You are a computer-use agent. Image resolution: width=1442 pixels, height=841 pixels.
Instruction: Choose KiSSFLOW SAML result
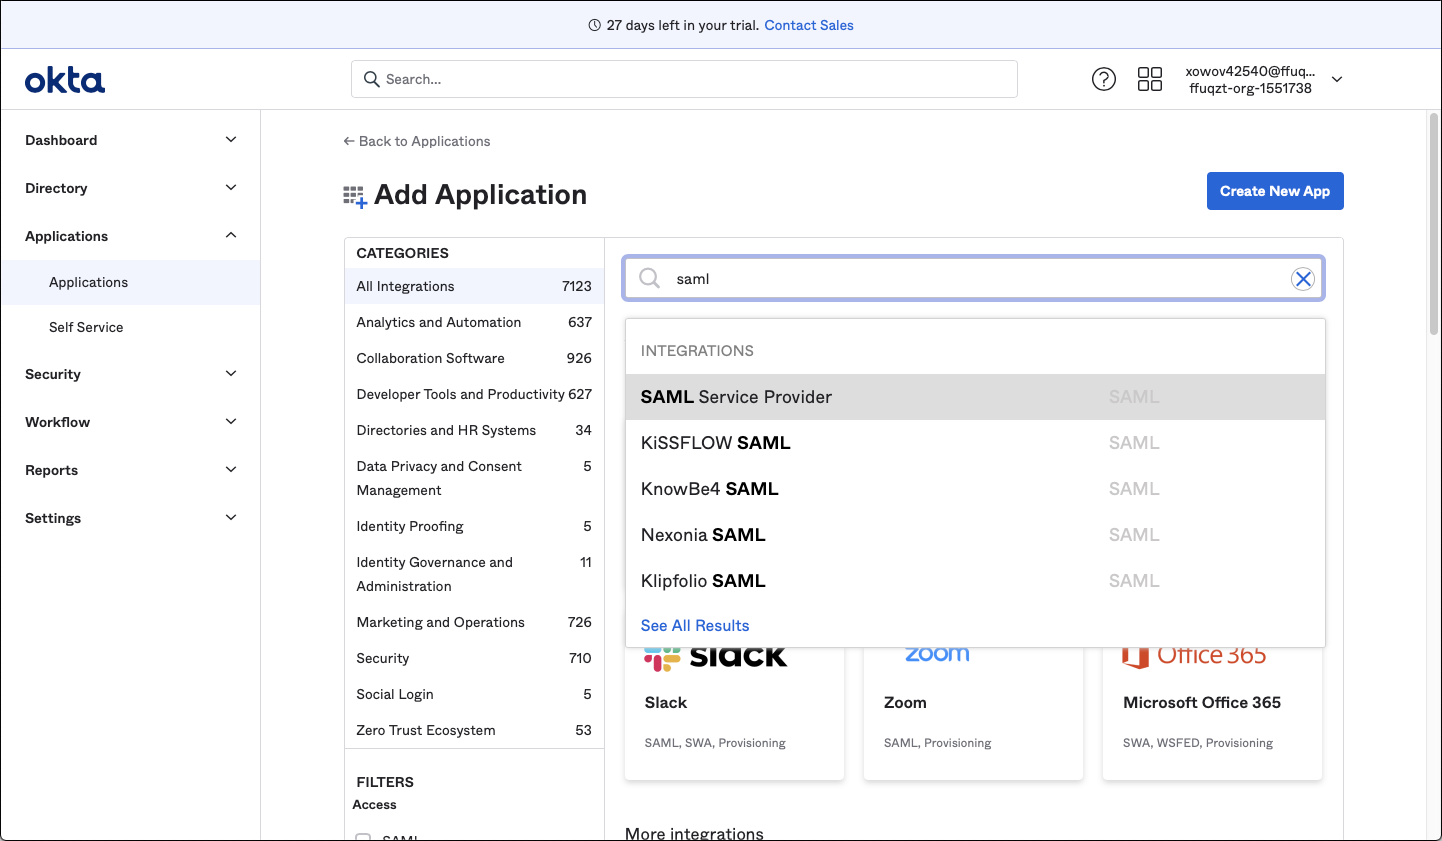coord(975,443)
